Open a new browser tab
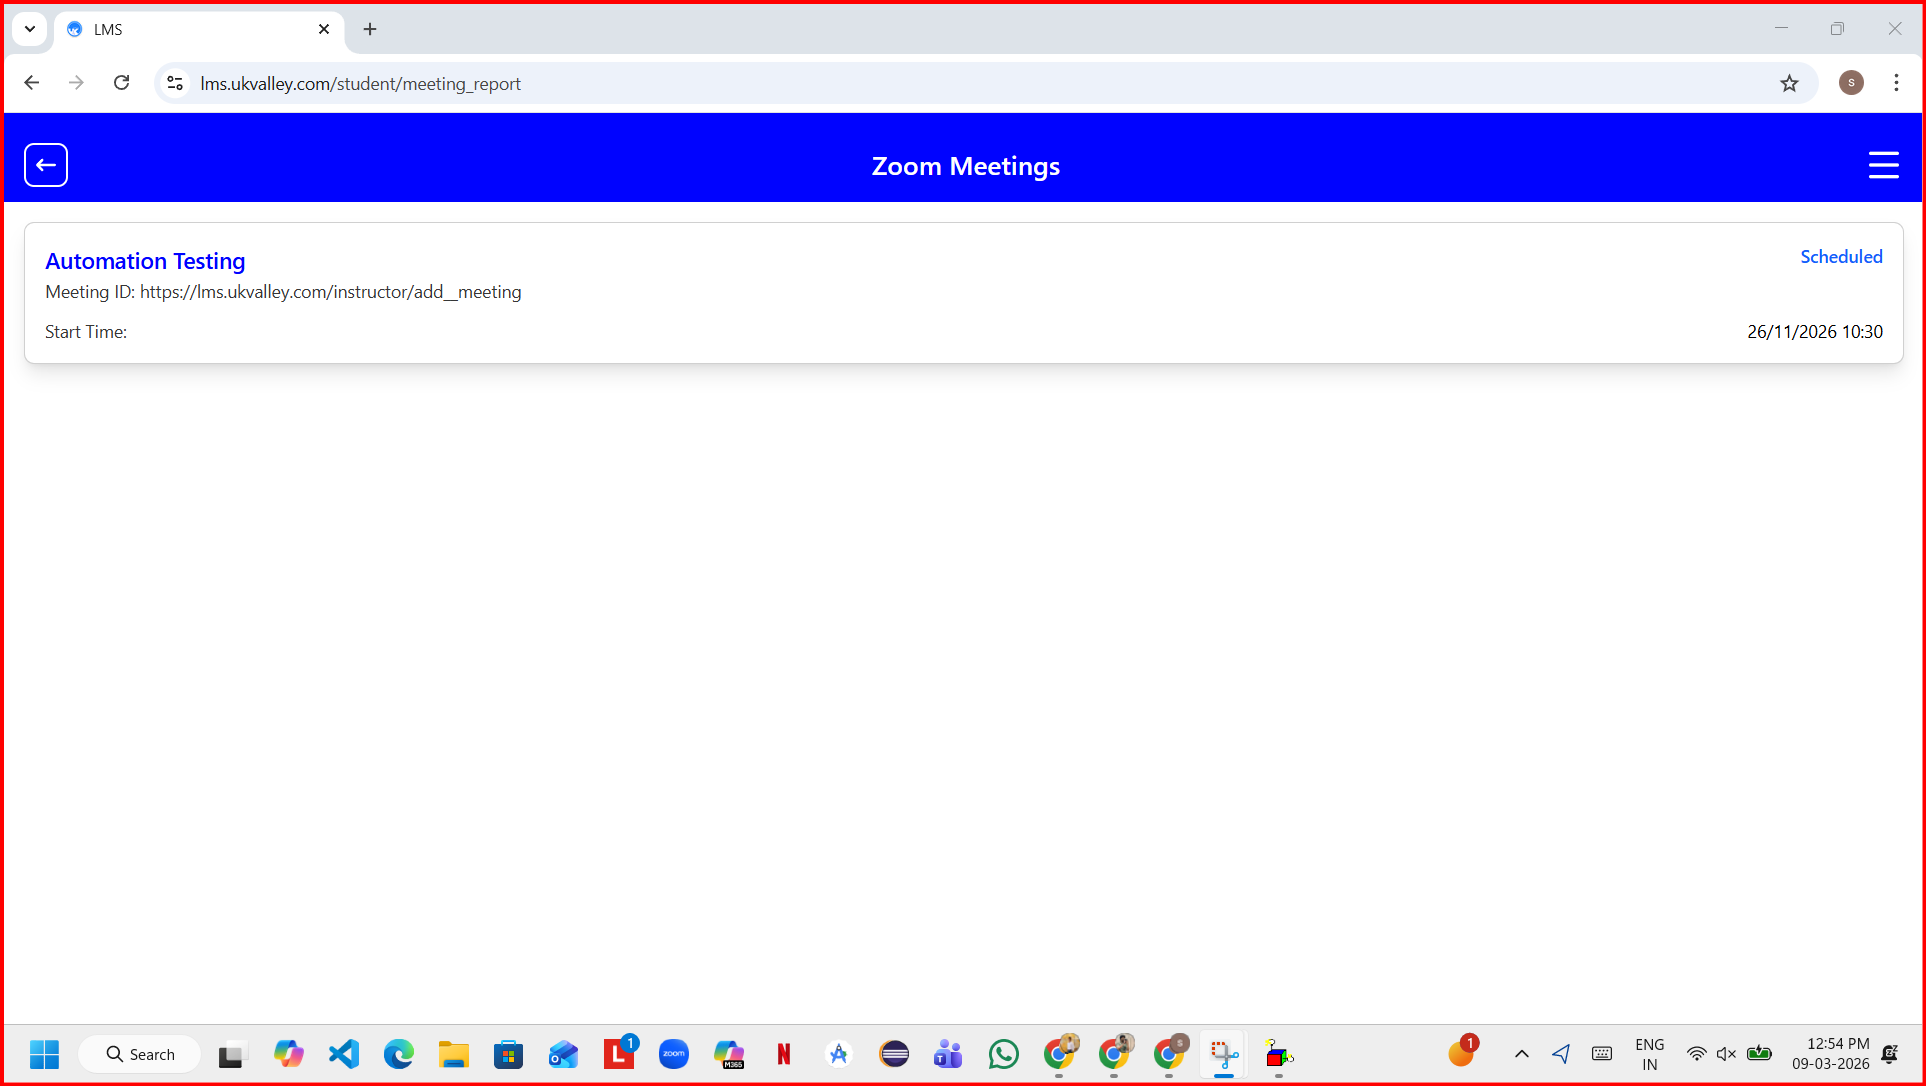The height and width of the screenshot is (1086, 1926). pos(370,29)
